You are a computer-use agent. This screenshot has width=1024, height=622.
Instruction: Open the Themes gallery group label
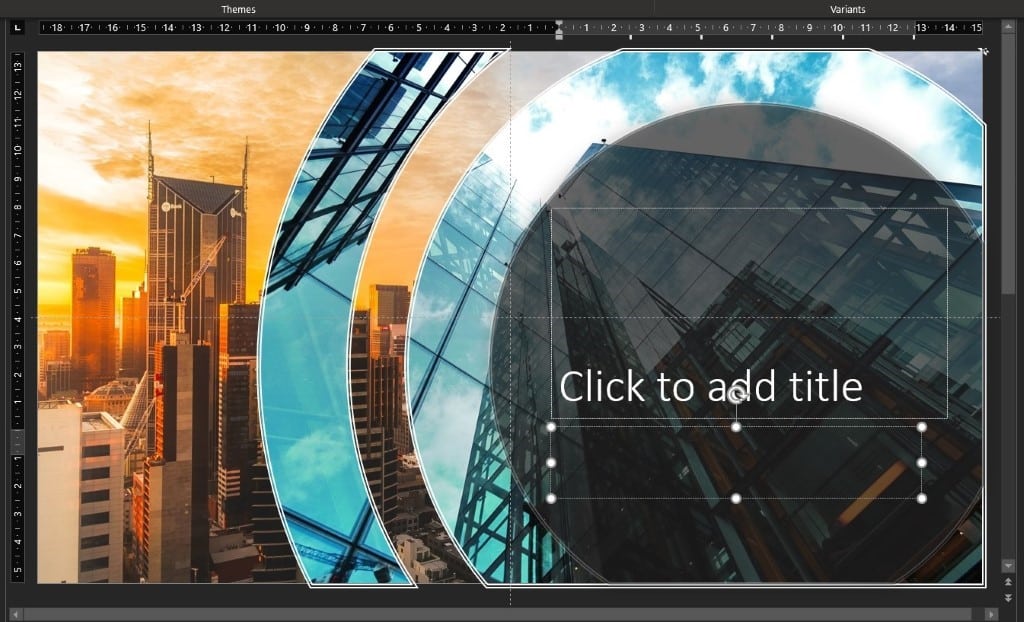(238, 9)
